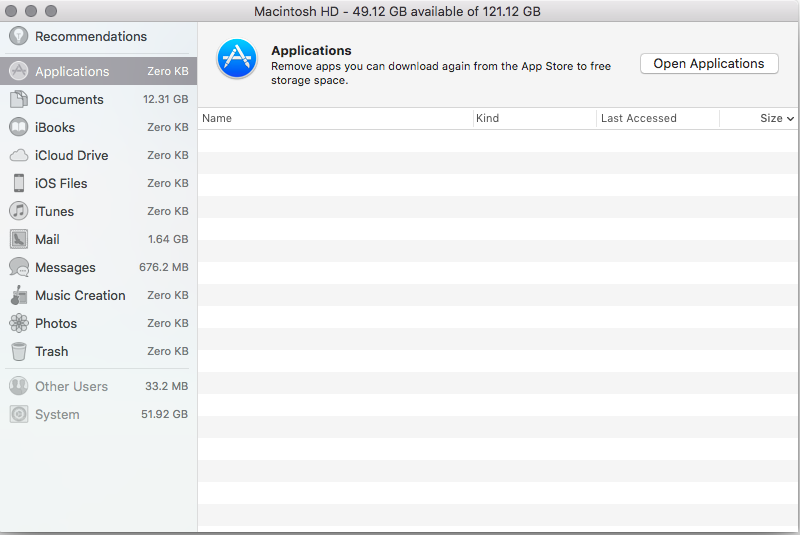Image resolution: width=800 pixels, height=535 pixels.
Task: Click the Other Users label
Action: tap(71, 387)
